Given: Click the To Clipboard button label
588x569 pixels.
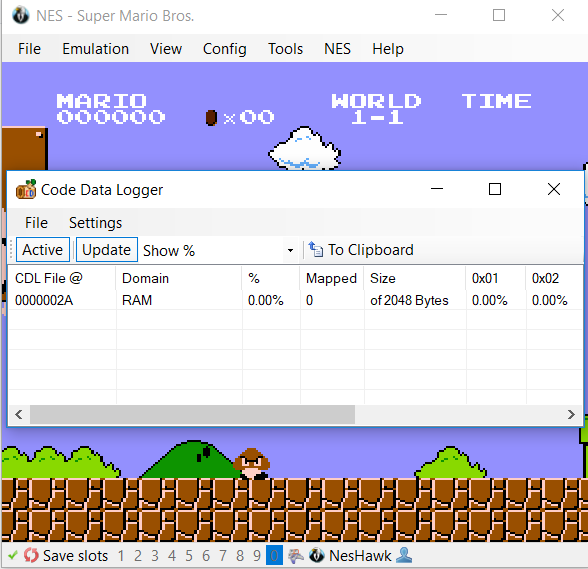Looking at the screenshot, I should pos(371,250).
